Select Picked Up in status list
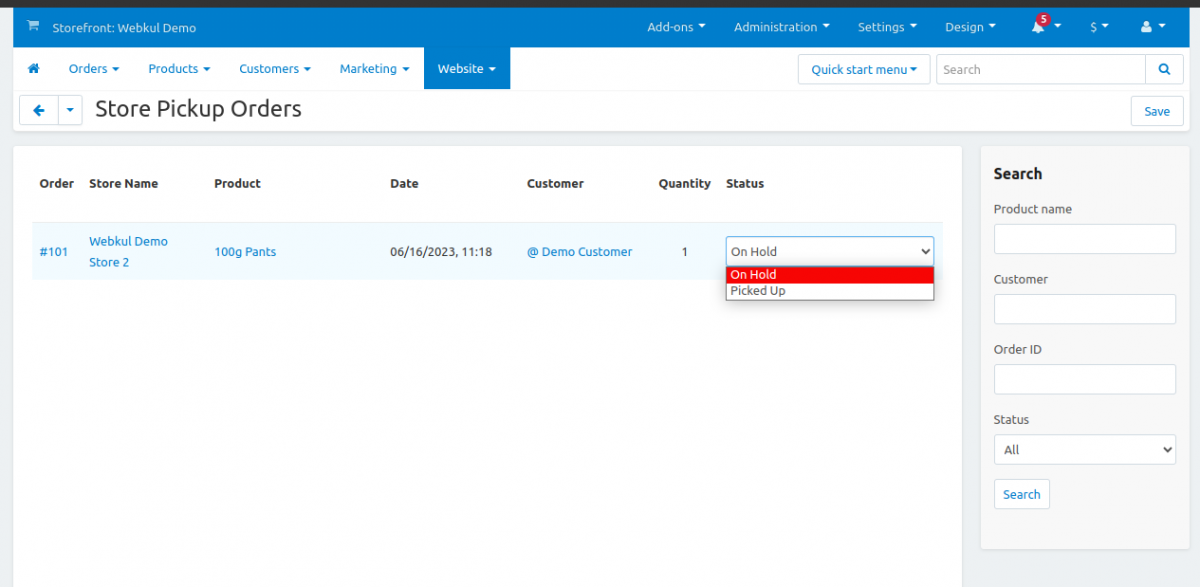 point(758,291)
